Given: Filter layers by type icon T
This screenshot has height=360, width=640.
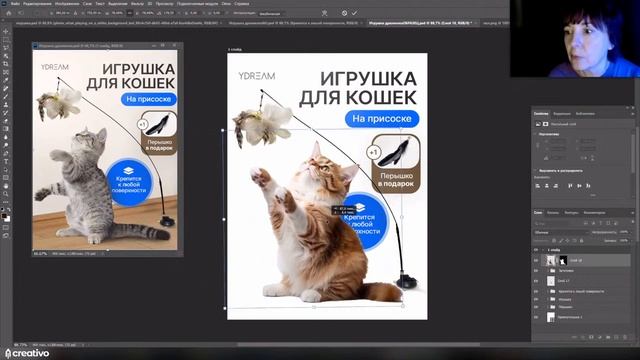Looking at the screenshot, I should [x=600, y=223].
